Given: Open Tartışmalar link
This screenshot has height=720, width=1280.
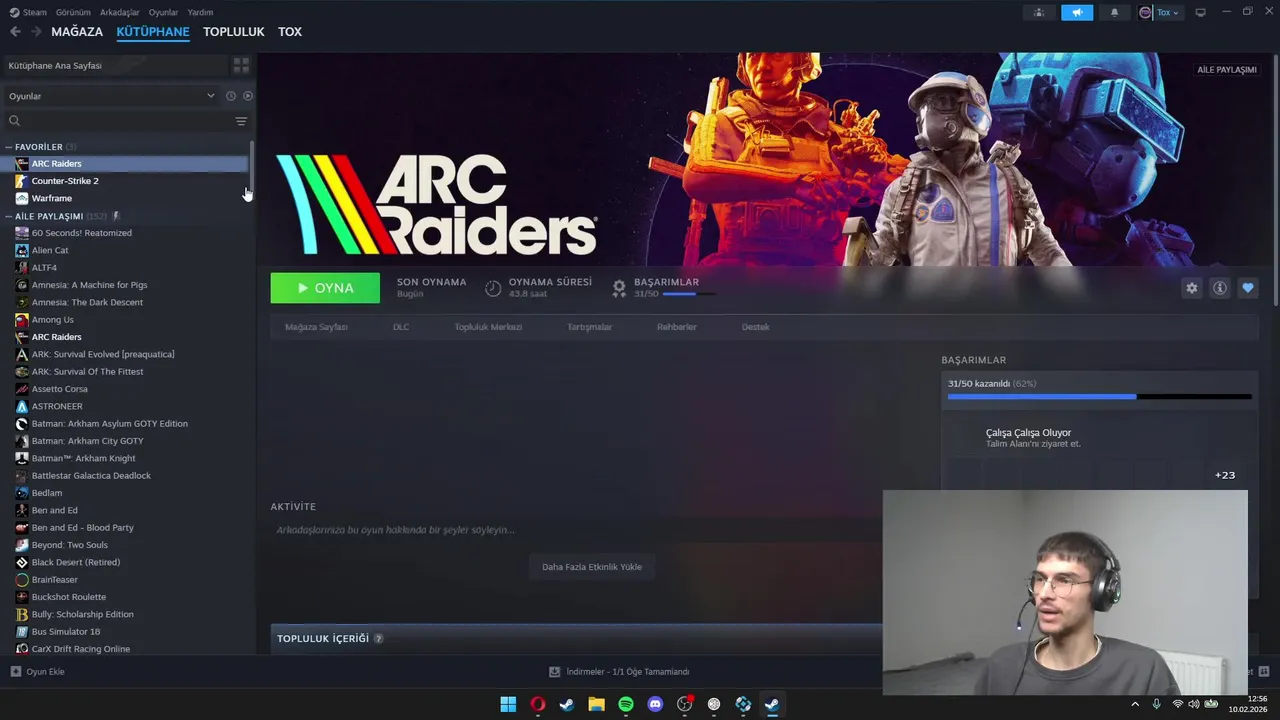Looking at the screenshot, I should (589, 327).
